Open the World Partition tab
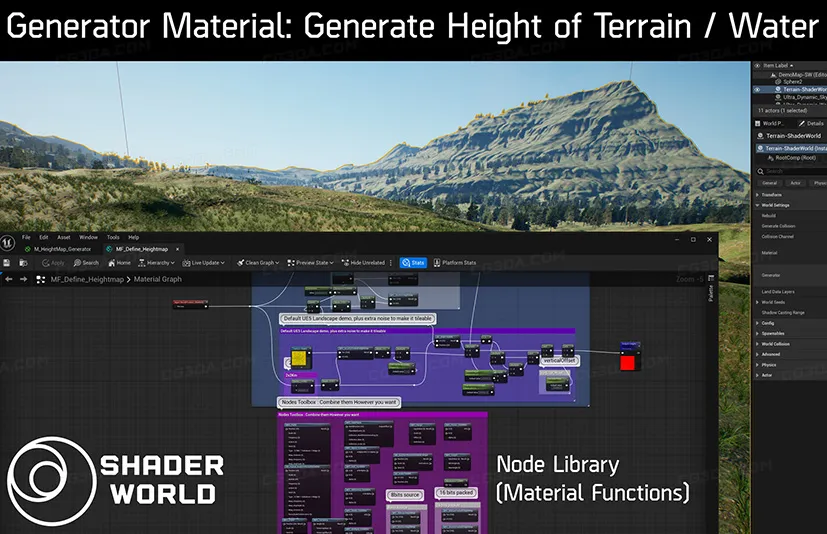 click(x=770, y=123)
